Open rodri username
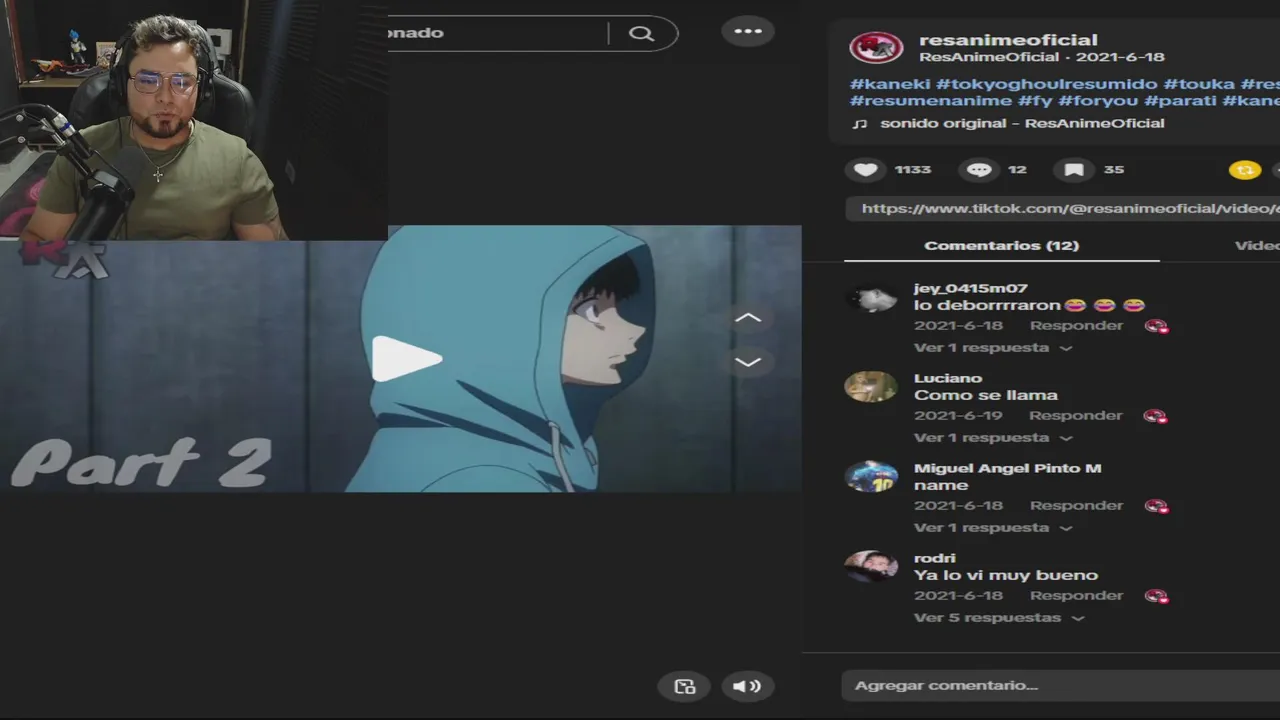Screen dimensions: 1280x720 pos(934,558)
